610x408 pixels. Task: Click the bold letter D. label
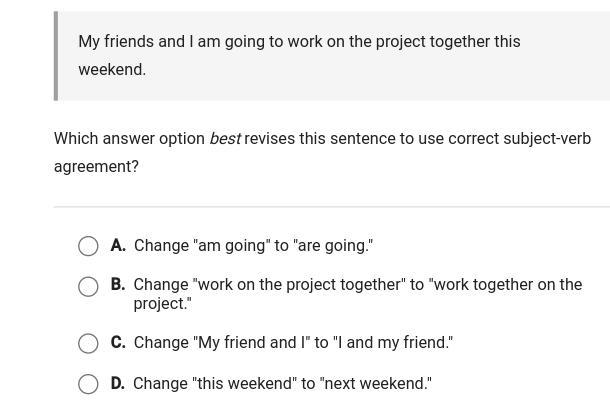(118, 383)
